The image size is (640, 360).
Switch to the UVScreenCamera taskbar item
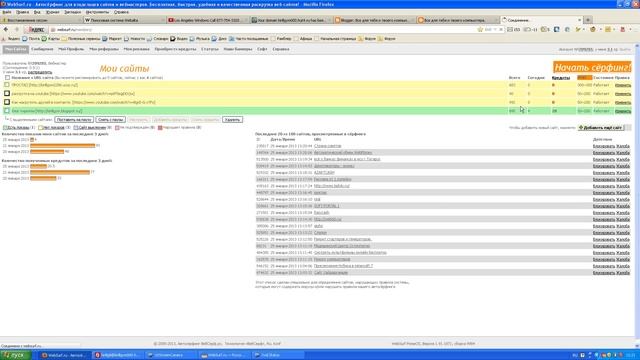pos(171,355)
